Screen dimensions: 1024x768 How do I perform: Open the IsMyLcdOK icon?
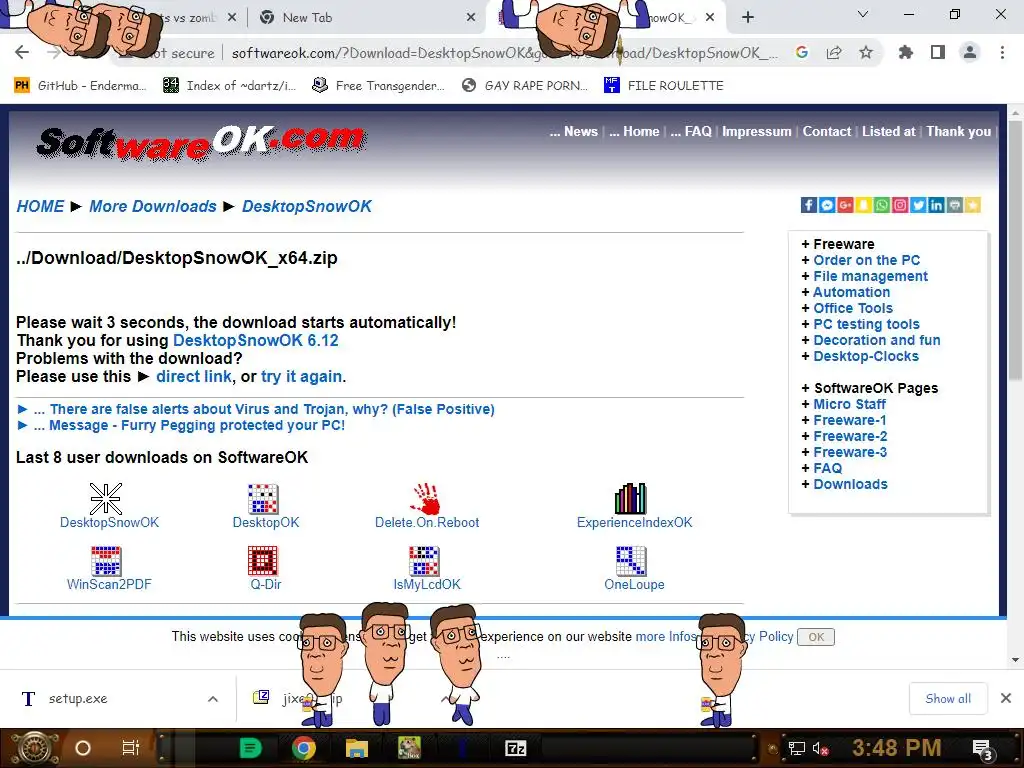[x=424, y=560]
